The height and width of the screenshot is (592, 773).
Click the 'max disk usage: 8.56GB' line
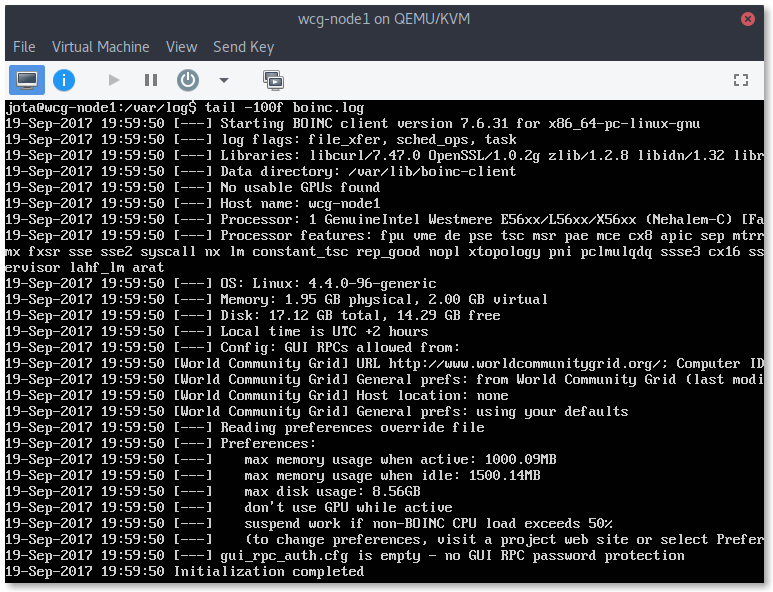213,491
